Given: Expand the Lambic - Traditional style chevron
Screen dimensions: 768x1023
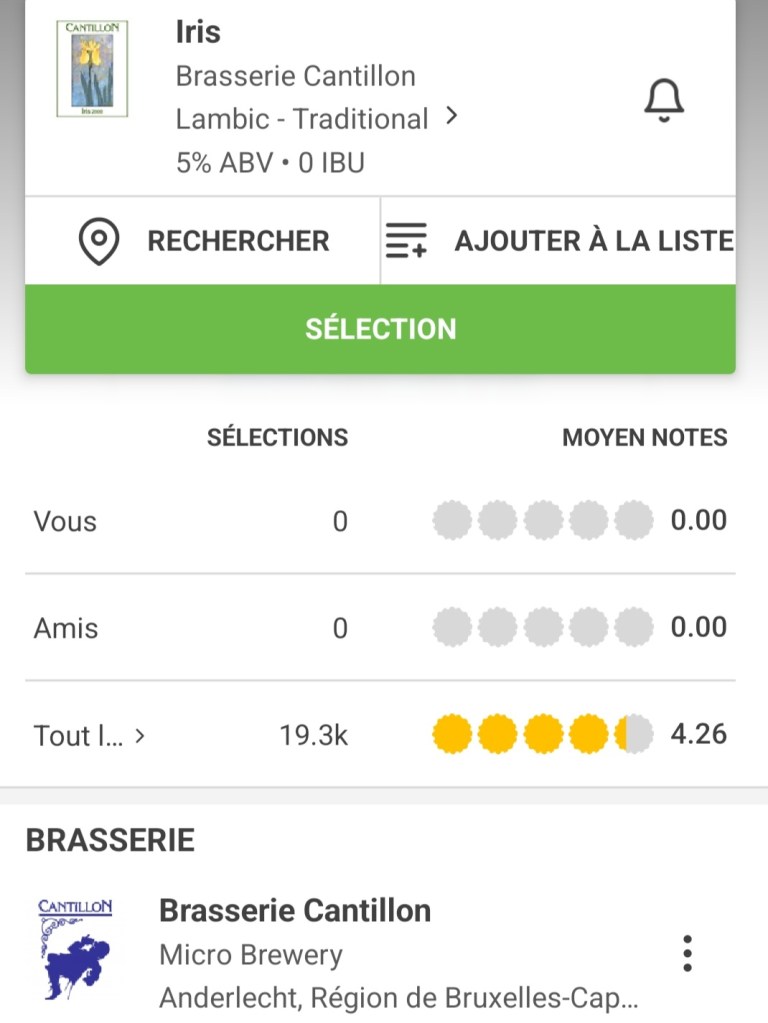Looking at the screenshot, I should pyautogui.click(x=452, y=117).
